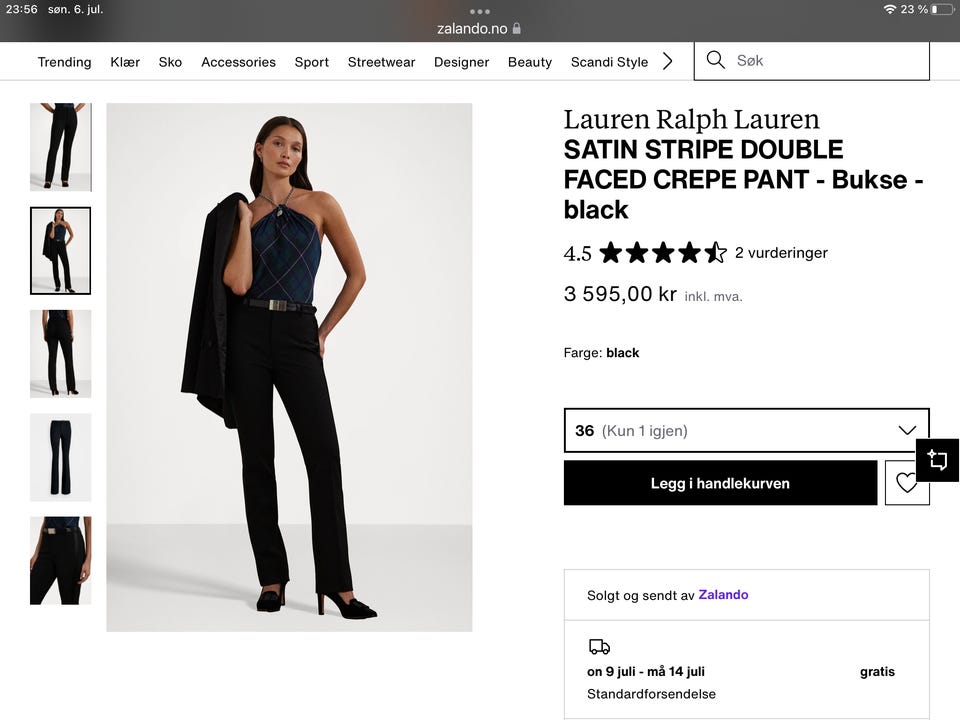Viewport: 960px width, 720px height.
Task: Click the star rating icons
Action: pyautogui.click(x=662, y=253)
